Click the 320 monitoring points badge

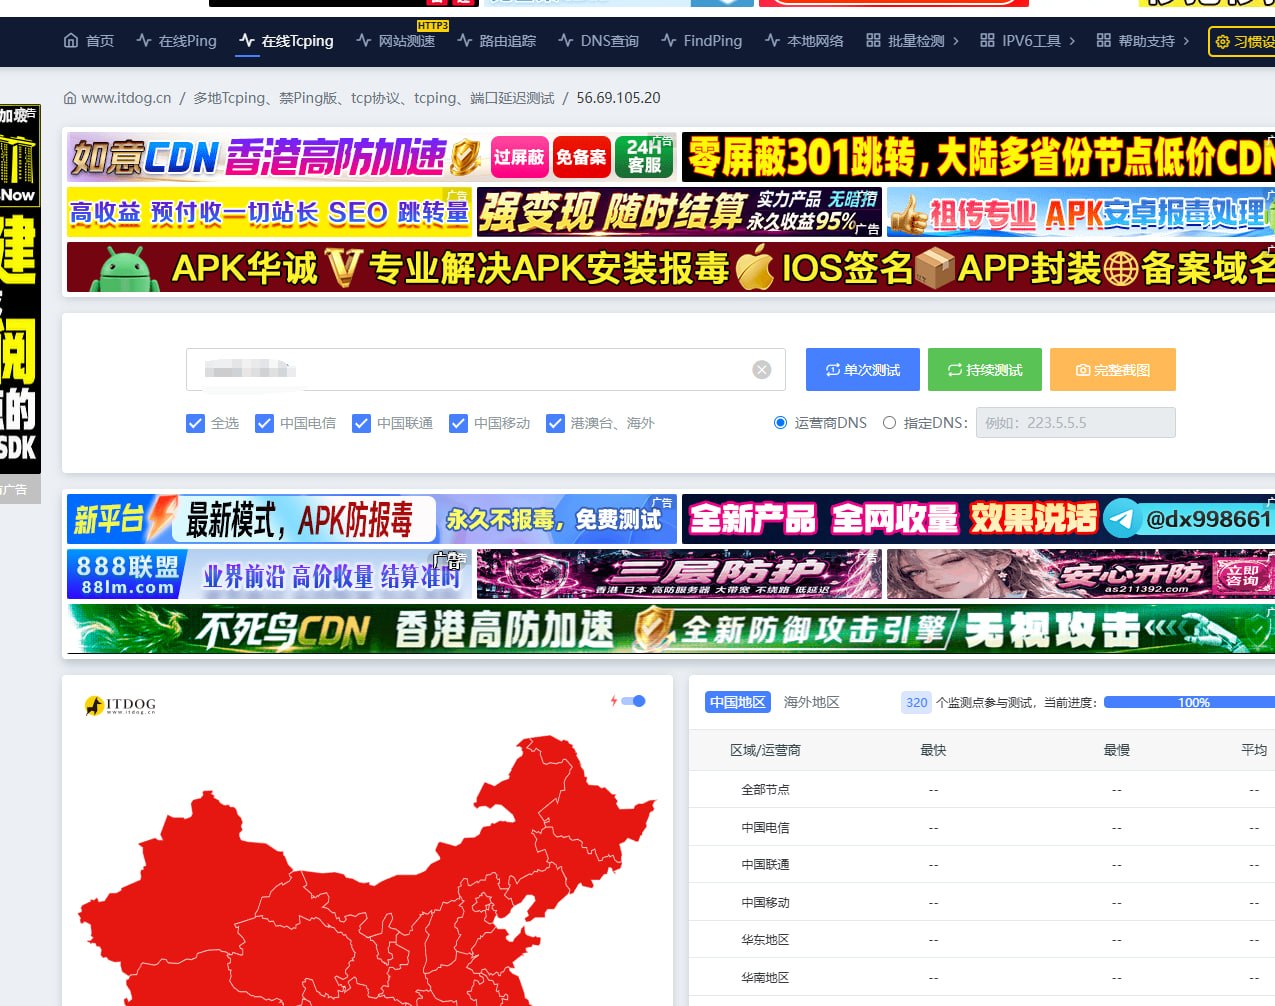click(916, 702)
